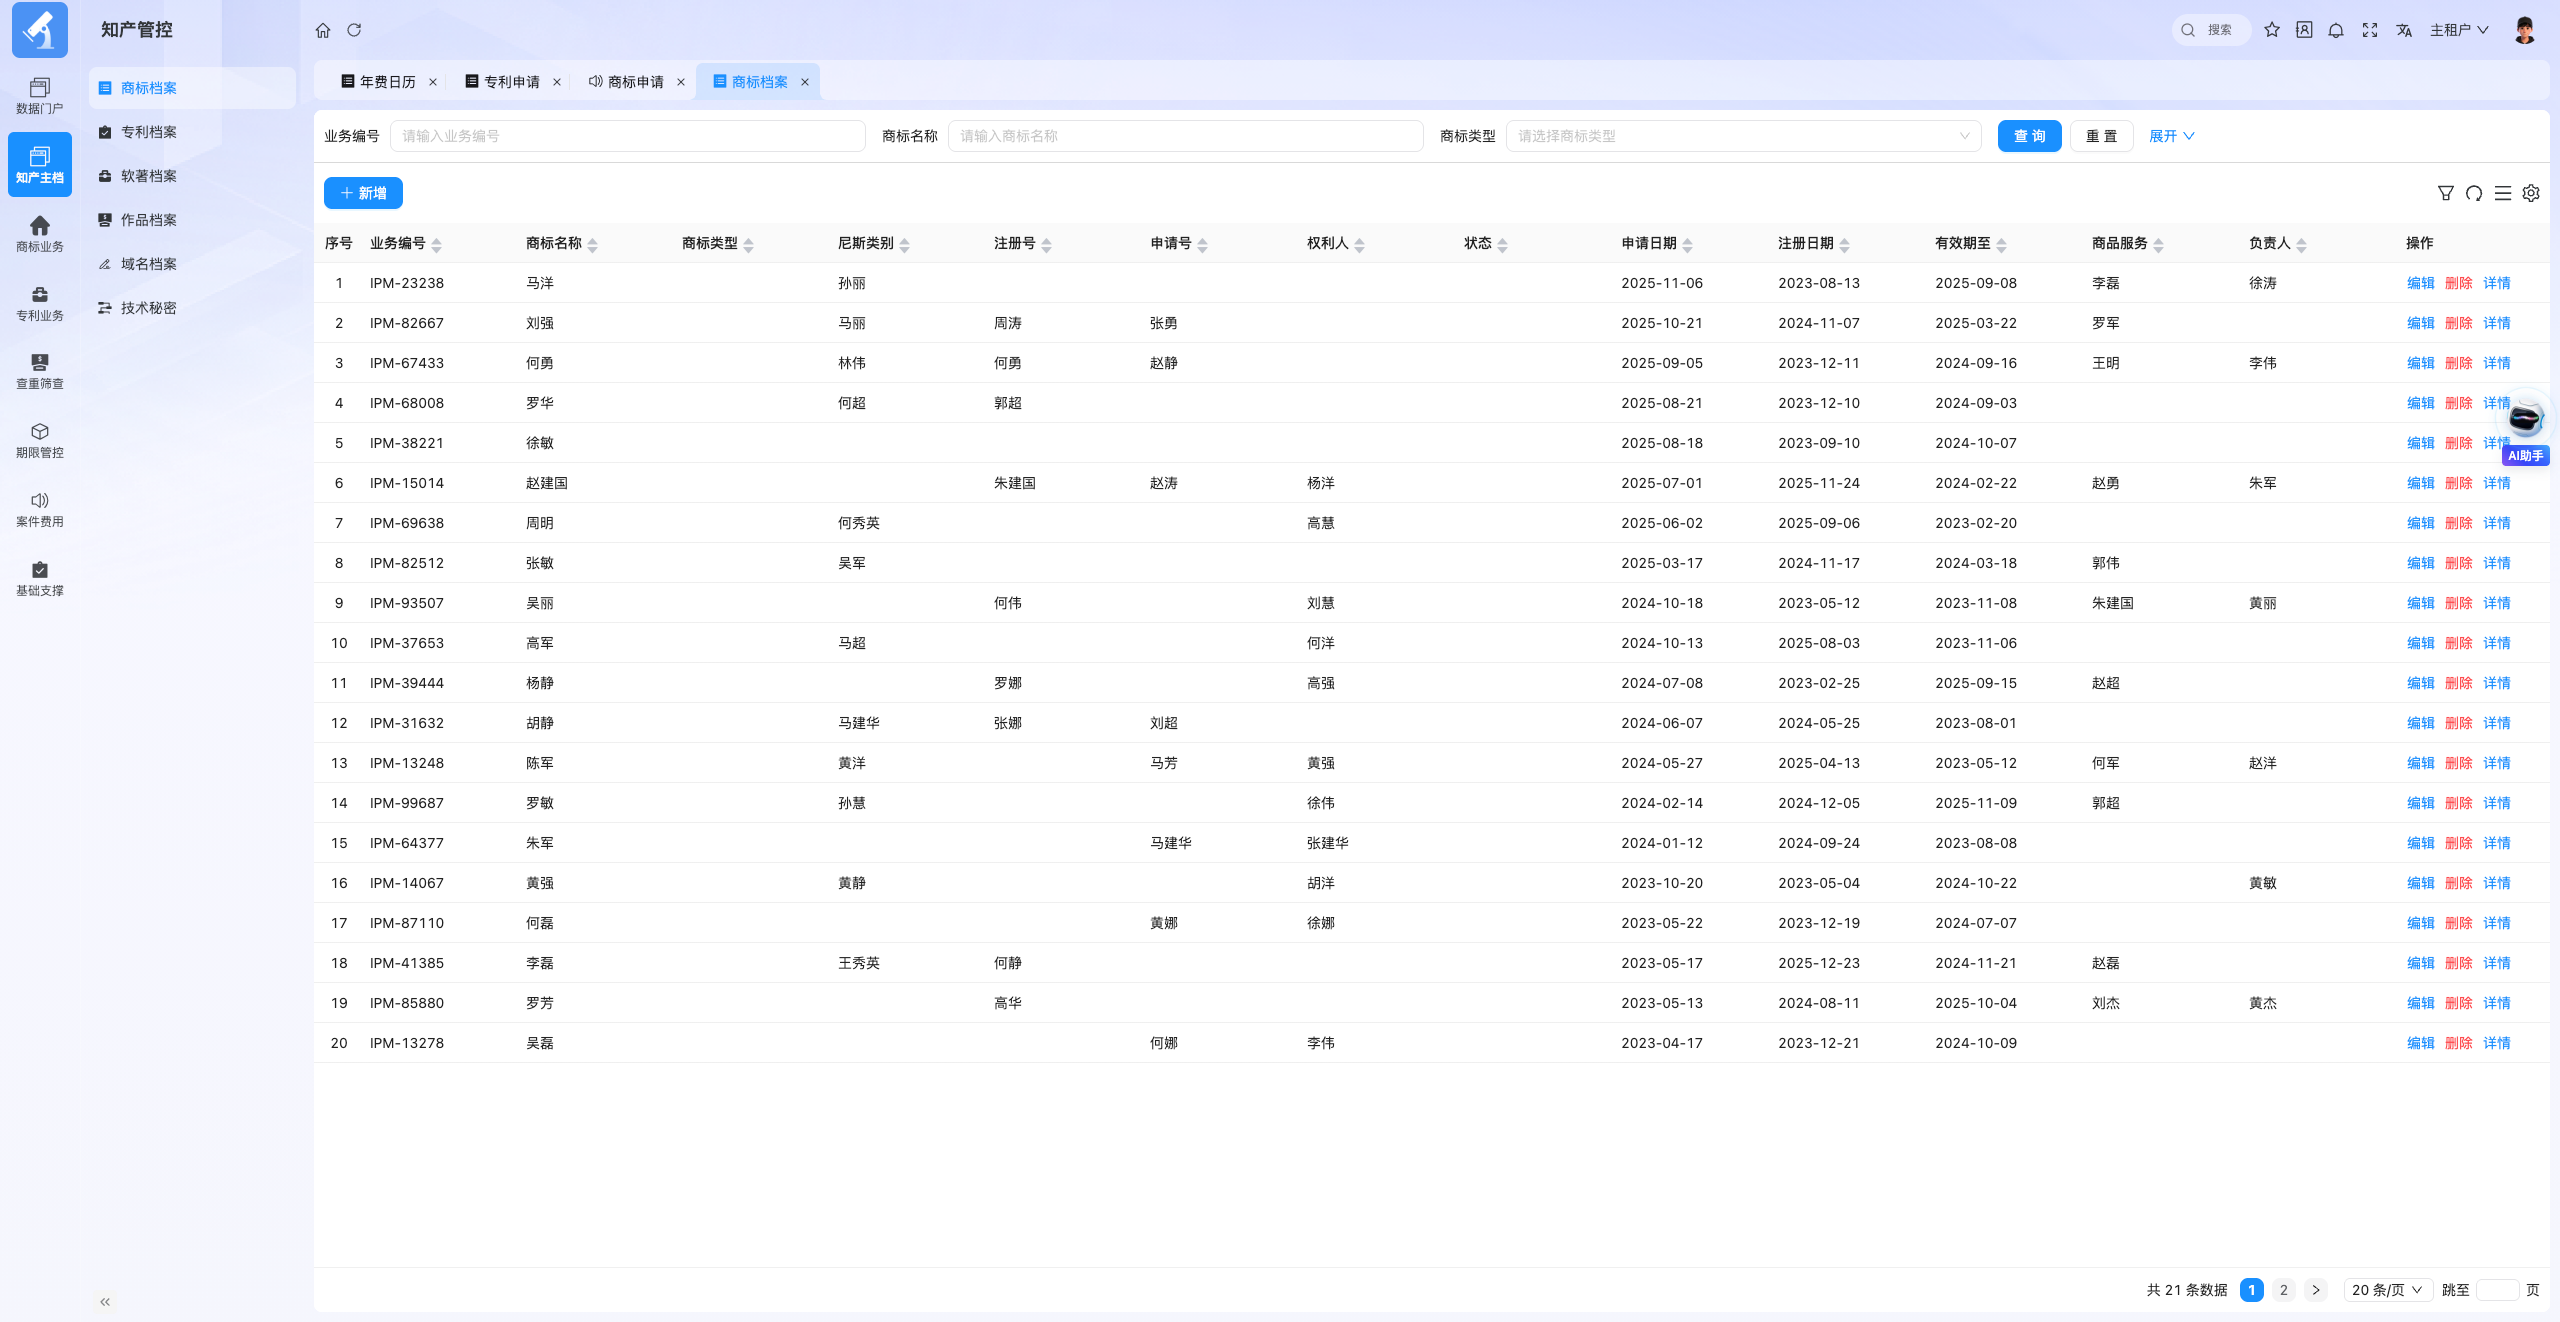Select 软著档案 in the side menu
Viewport: 2560px width, 1322px height.
149,176
